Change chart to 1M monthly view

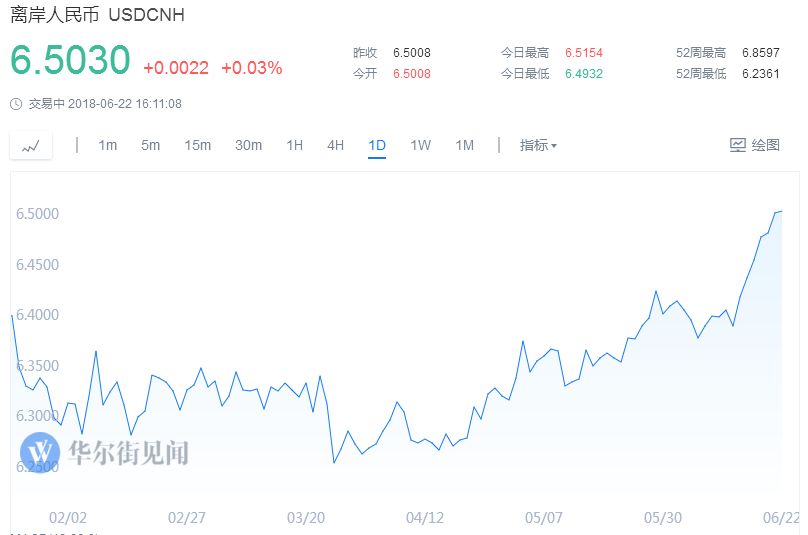pos(464,145)
